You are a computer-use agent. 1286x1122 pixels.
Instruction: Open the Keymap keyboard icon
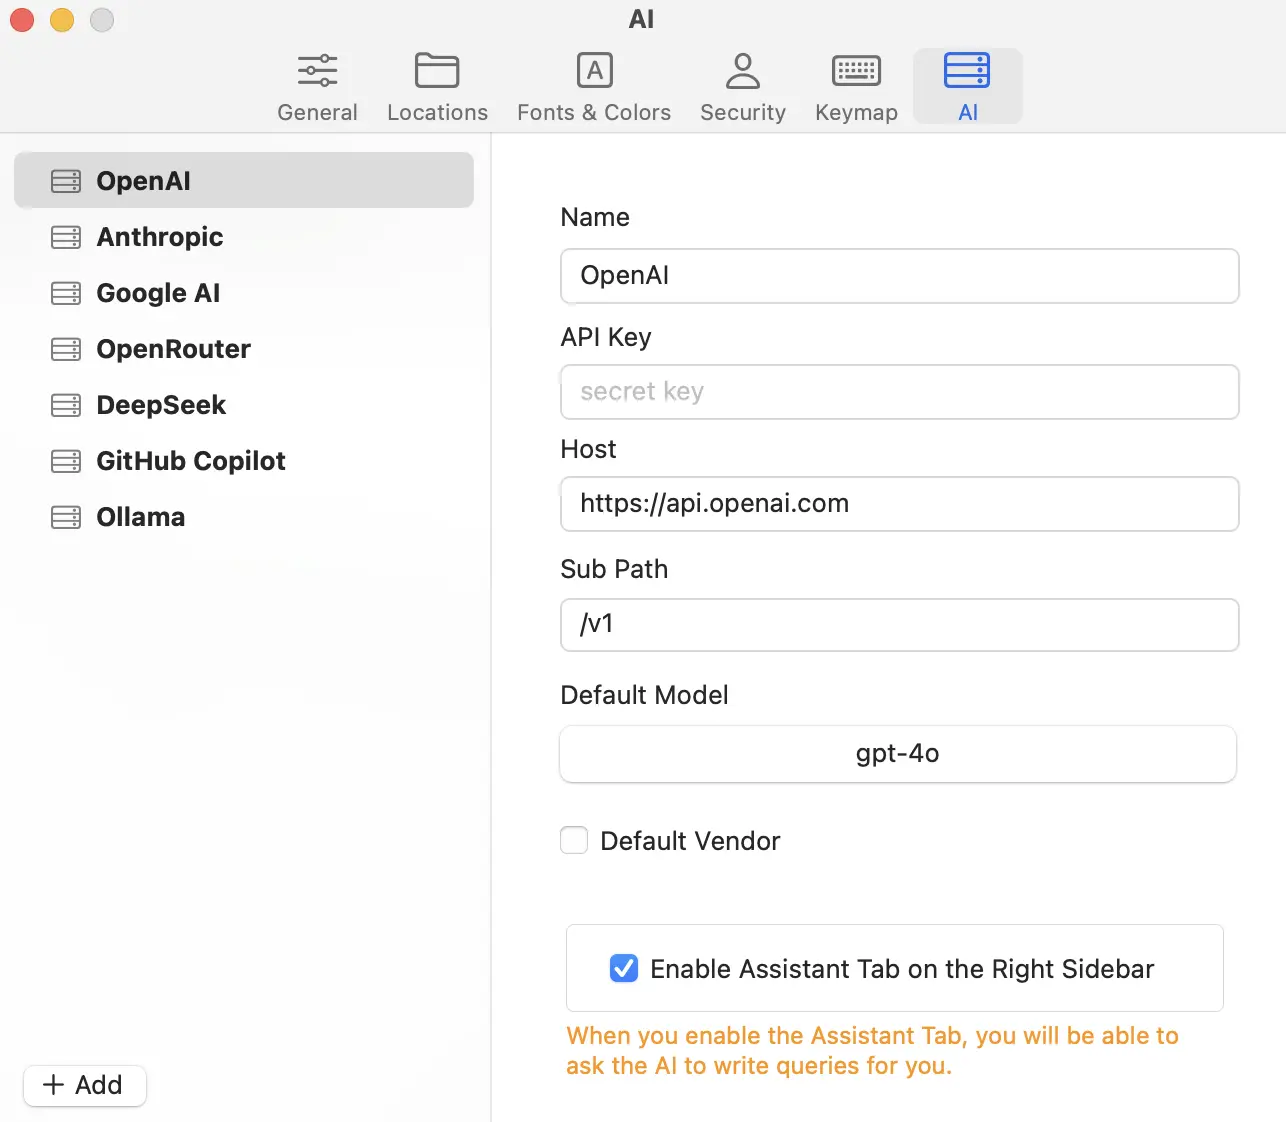click(856, 71)
